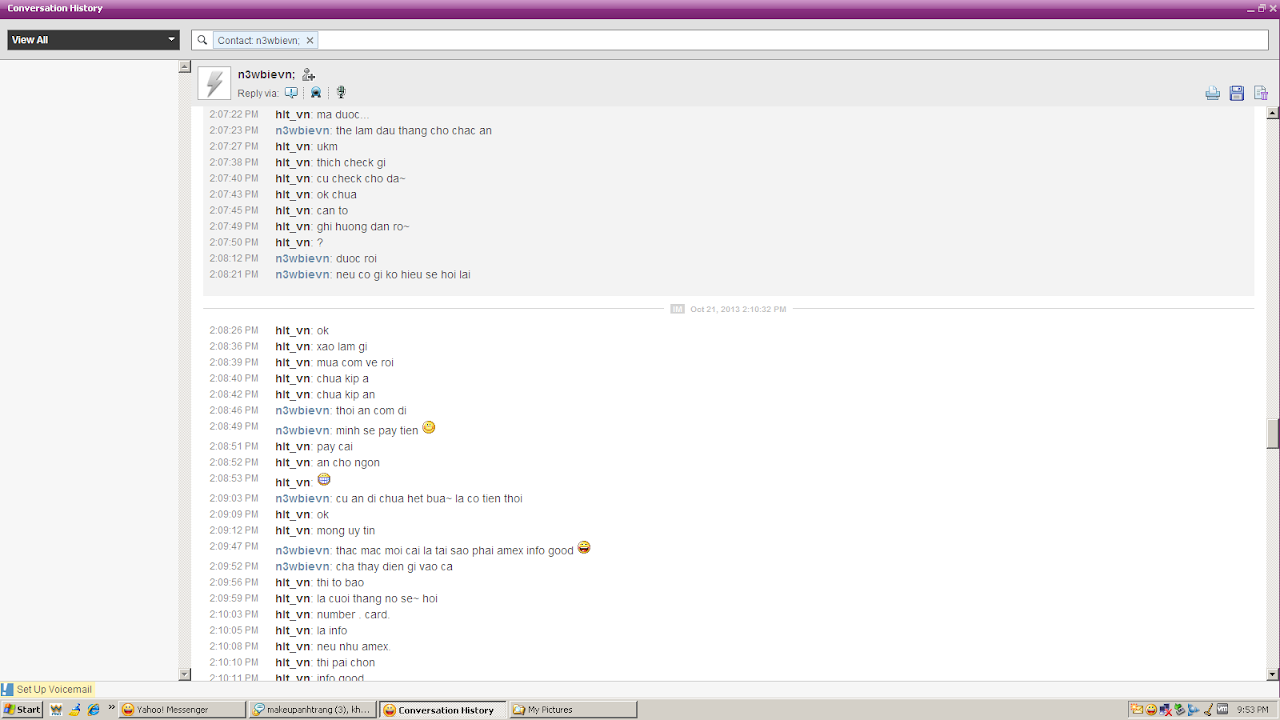Click the broom cleaner tray icon
1280x720 pixels.
click(1207, 709)
